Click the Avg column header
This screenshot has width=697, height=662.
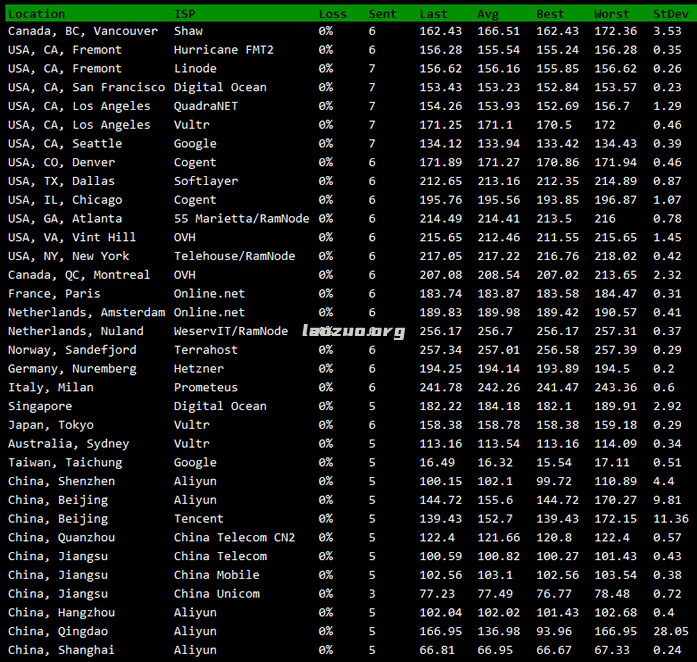coord(488,14)
